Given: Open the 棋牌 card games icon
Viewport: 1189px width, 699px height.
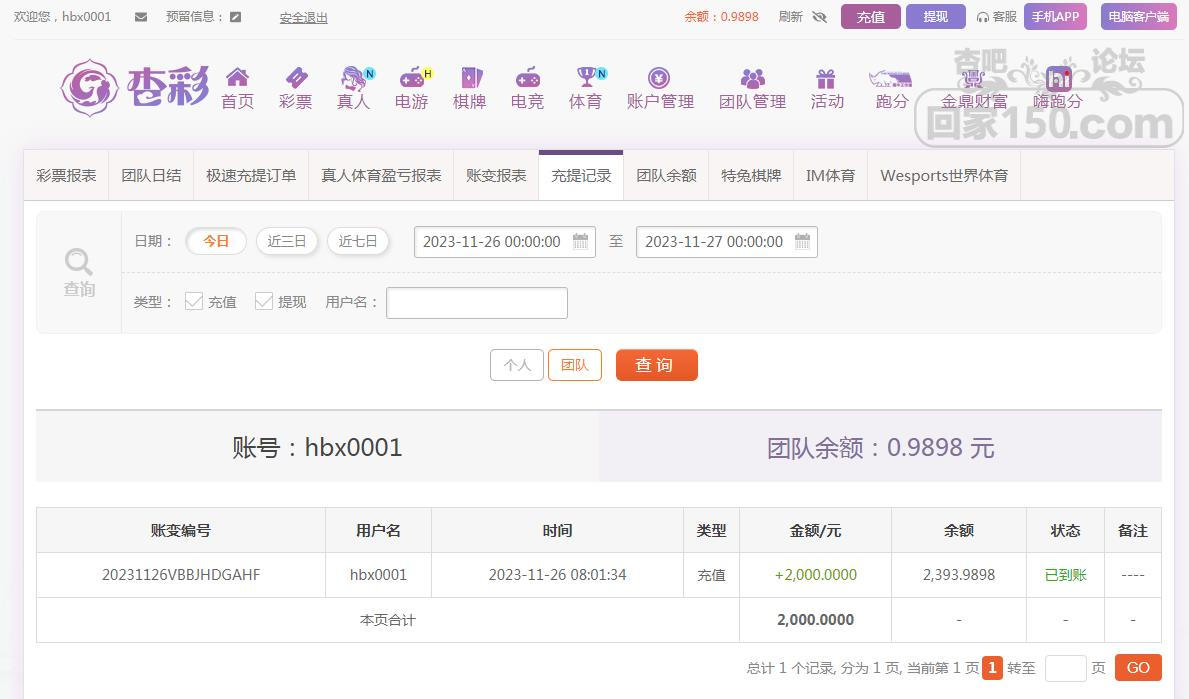Looking at the screenshot, I should [469, 78].
